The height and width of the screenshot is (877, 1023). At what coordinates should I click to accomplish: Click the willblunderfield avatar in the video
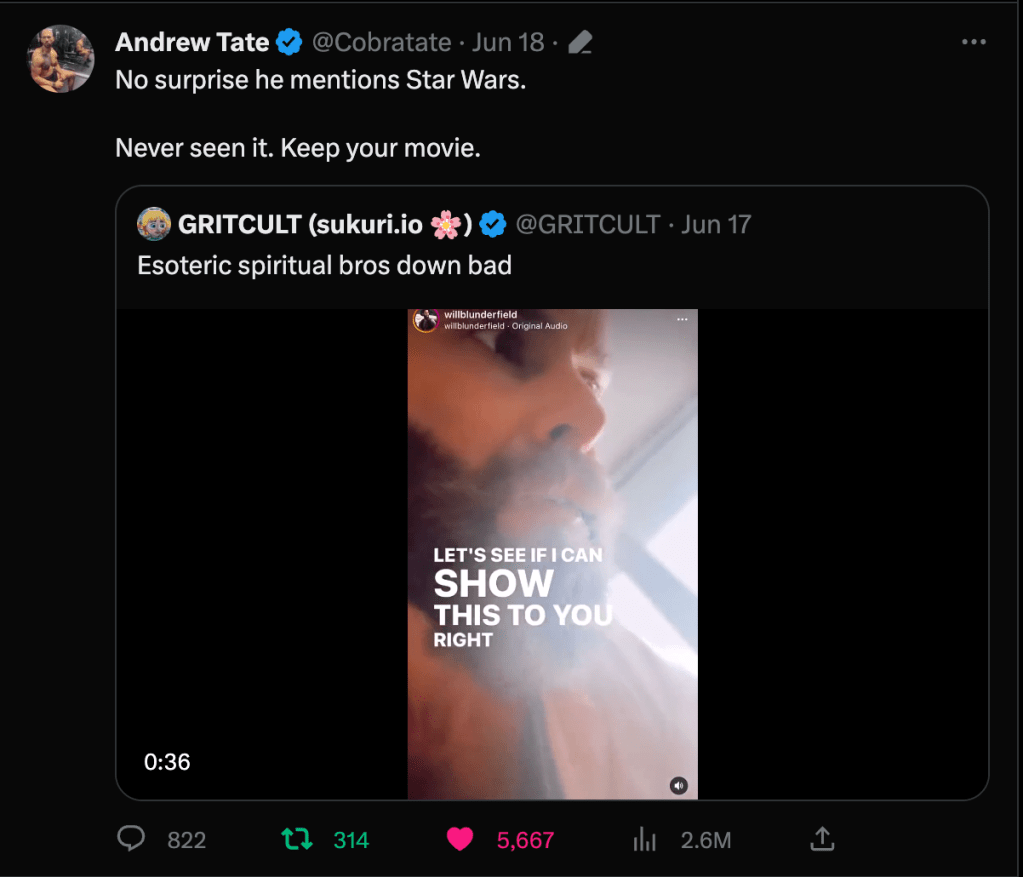click(x=426, y=320)
